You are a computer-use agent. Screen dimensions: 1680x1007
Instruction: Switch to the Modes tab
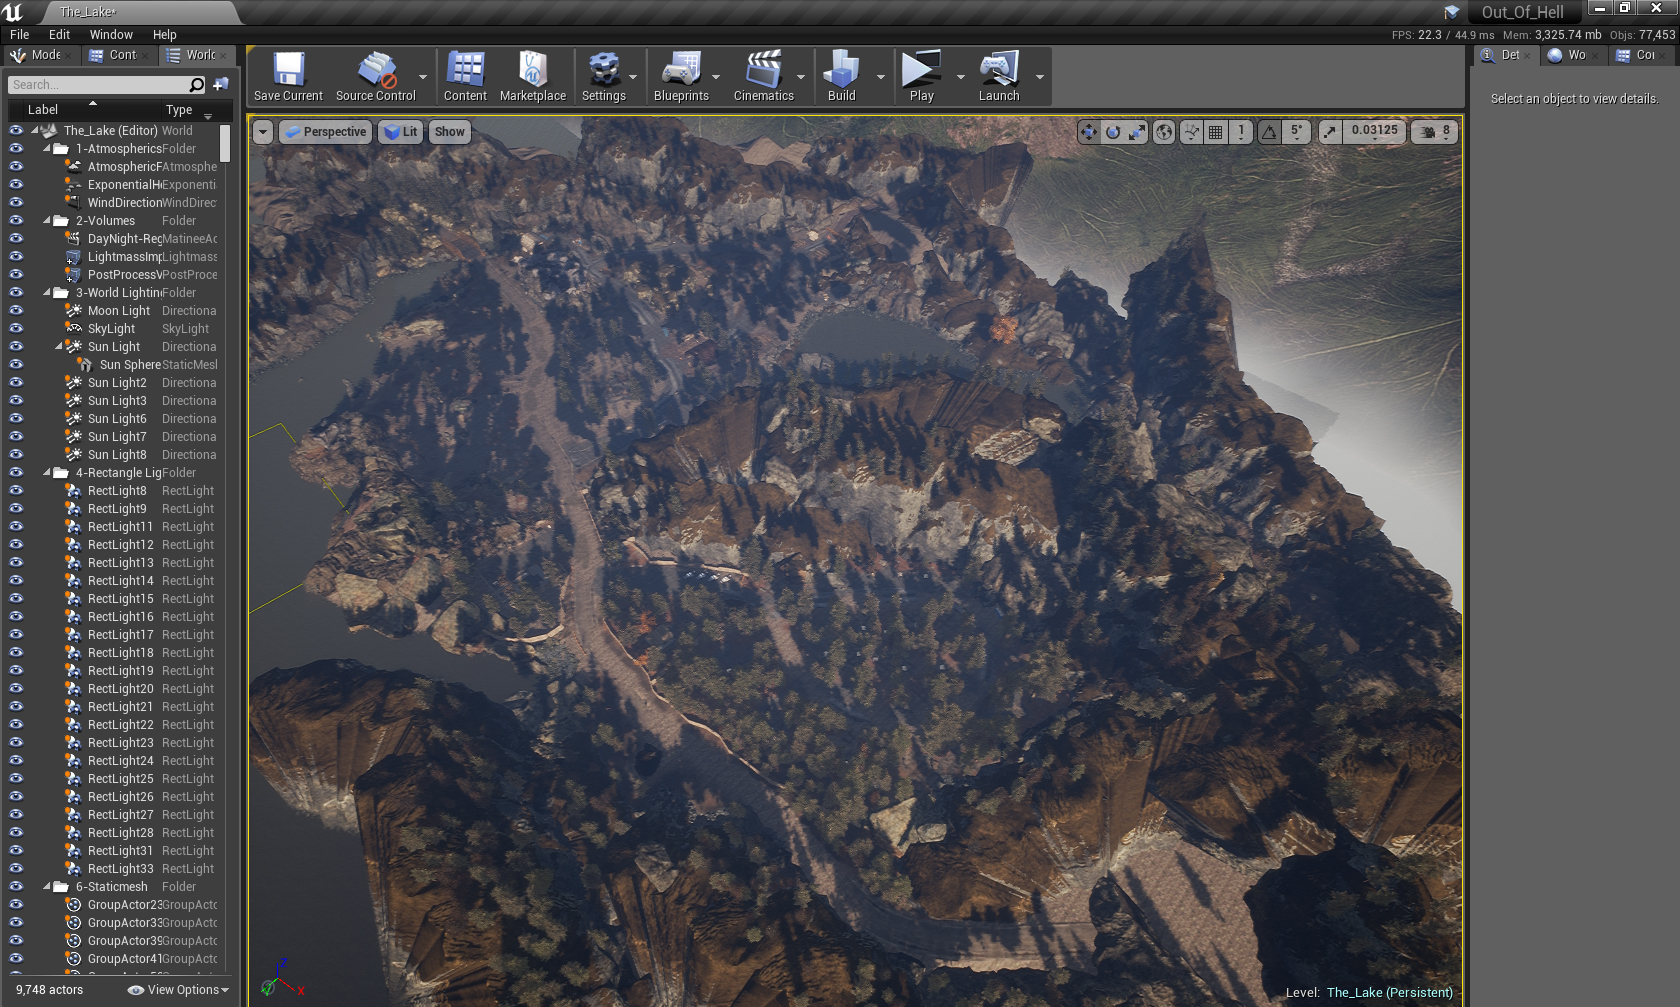coord(40,55)
